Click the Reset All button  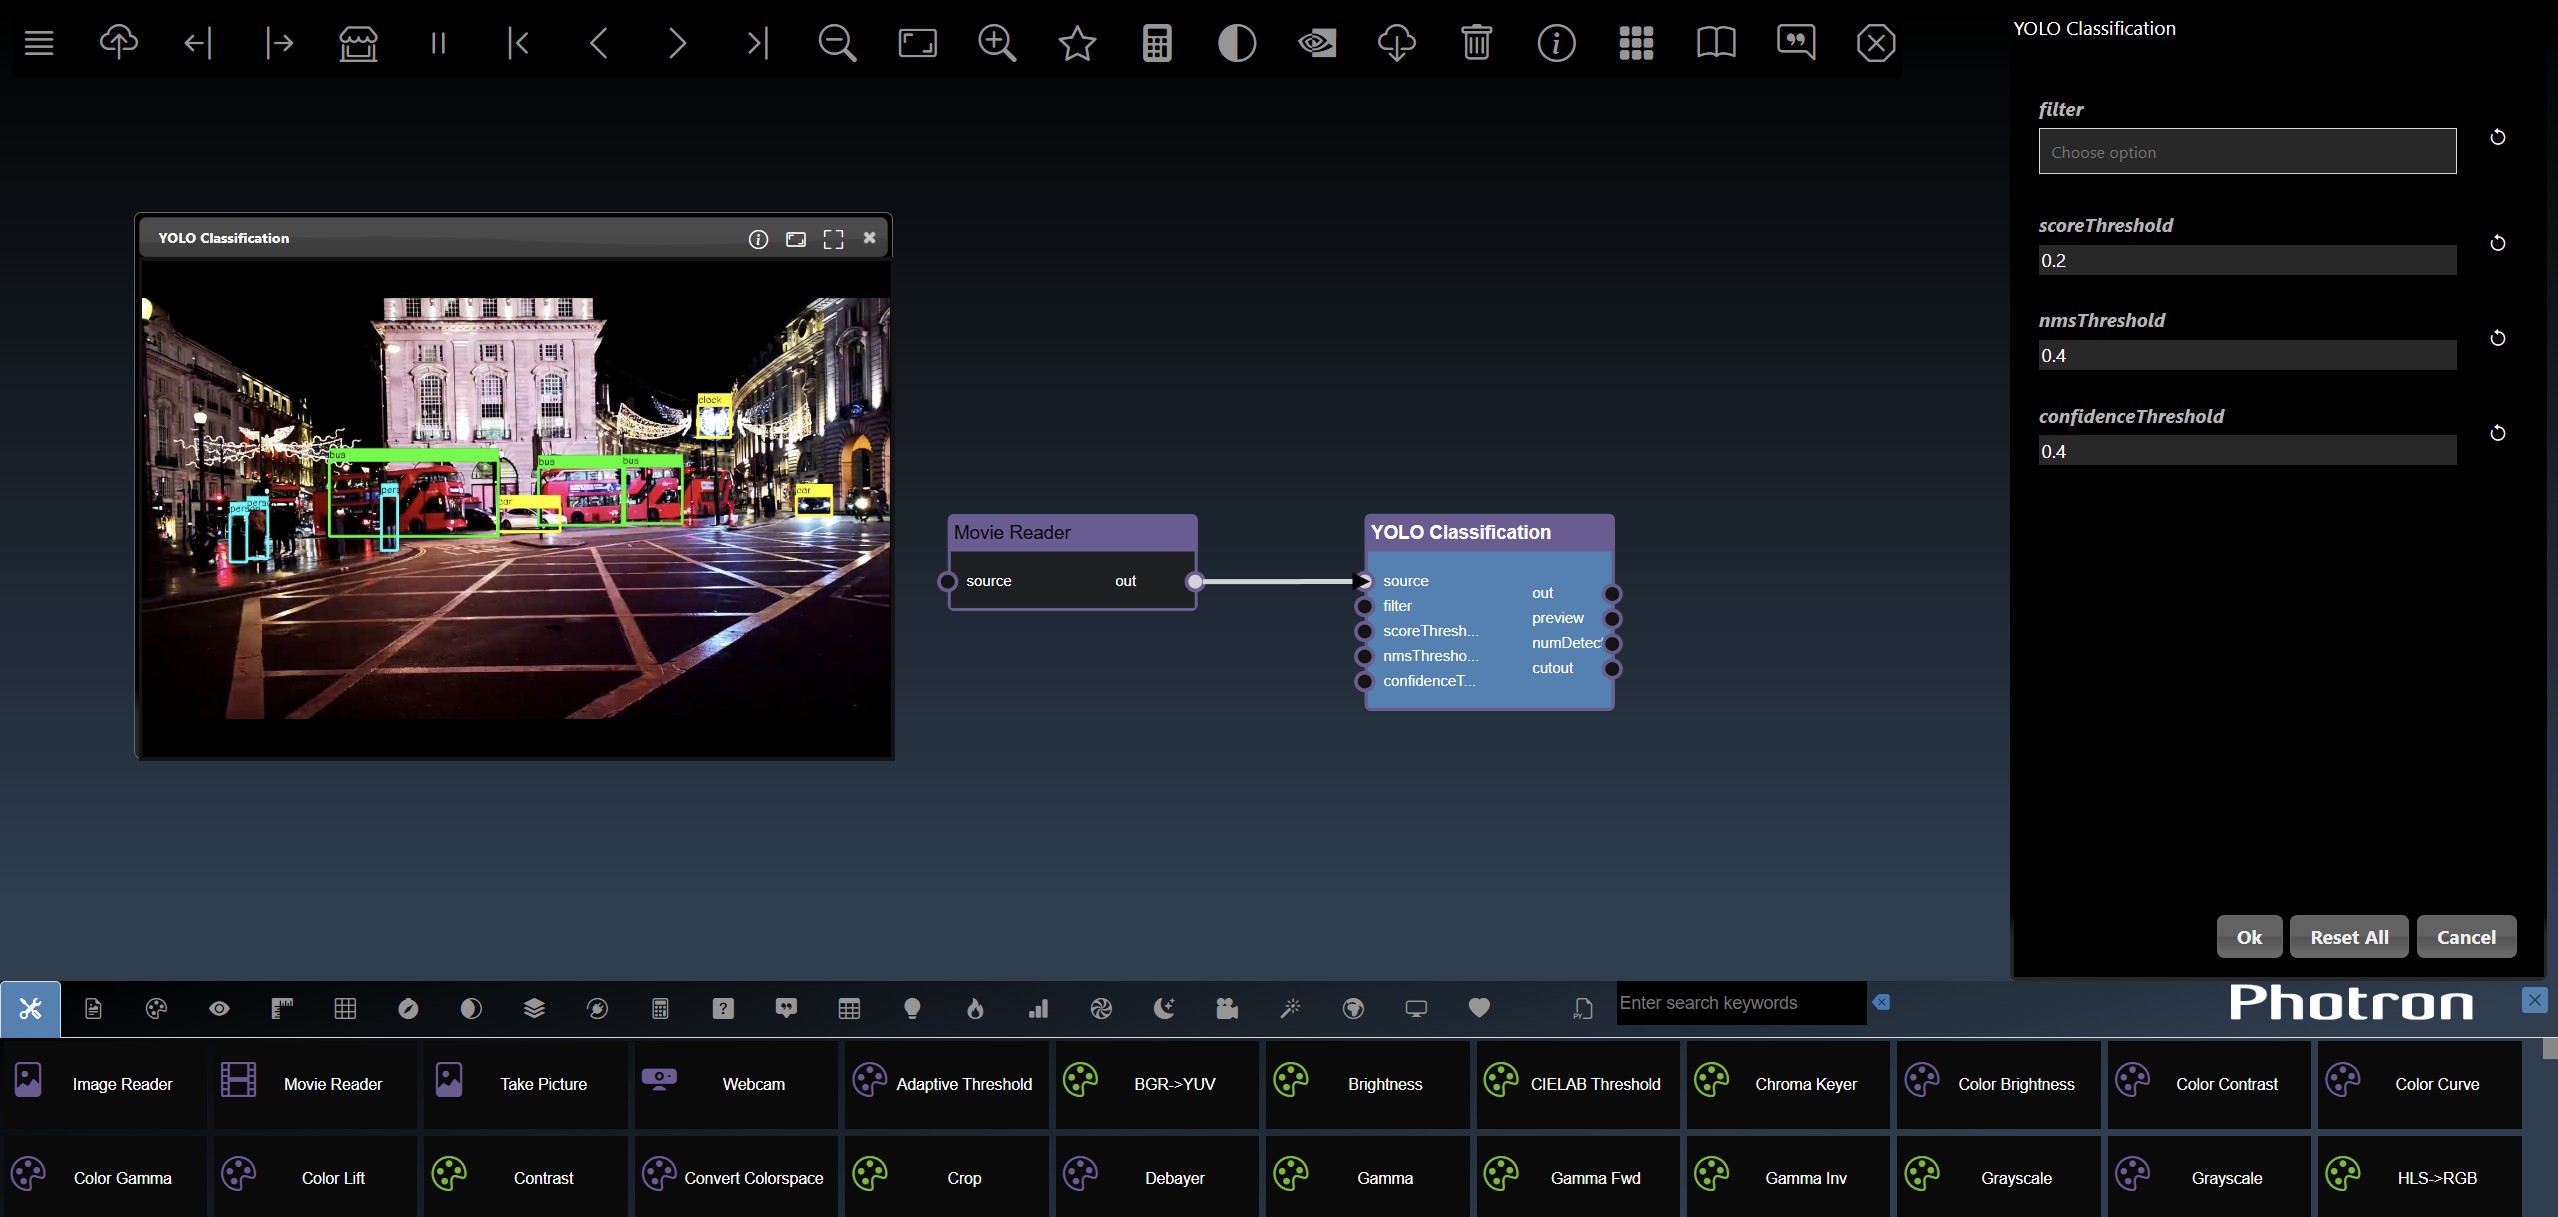point(2348,937)
